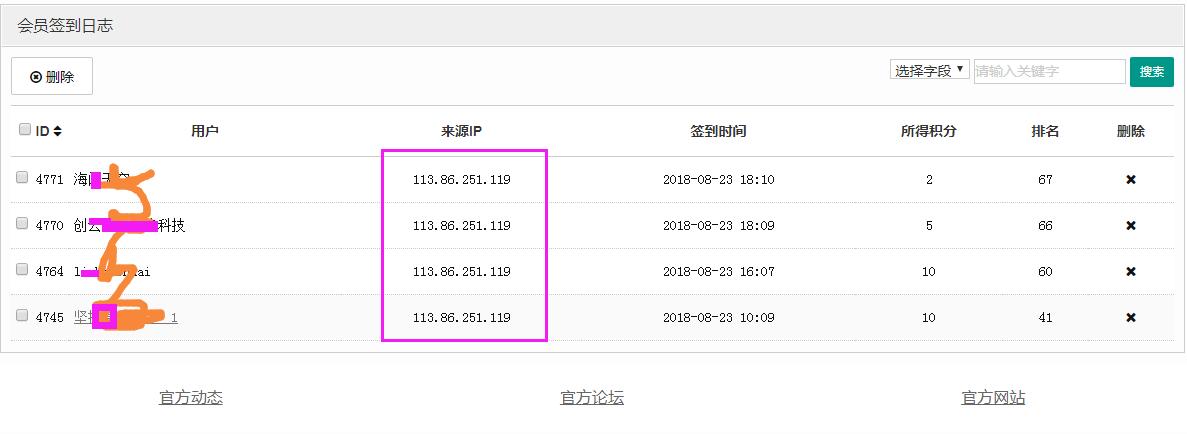Click the 签到时间 column header
Viewport: 1187px width, 434px height.
tap(718, 131)
